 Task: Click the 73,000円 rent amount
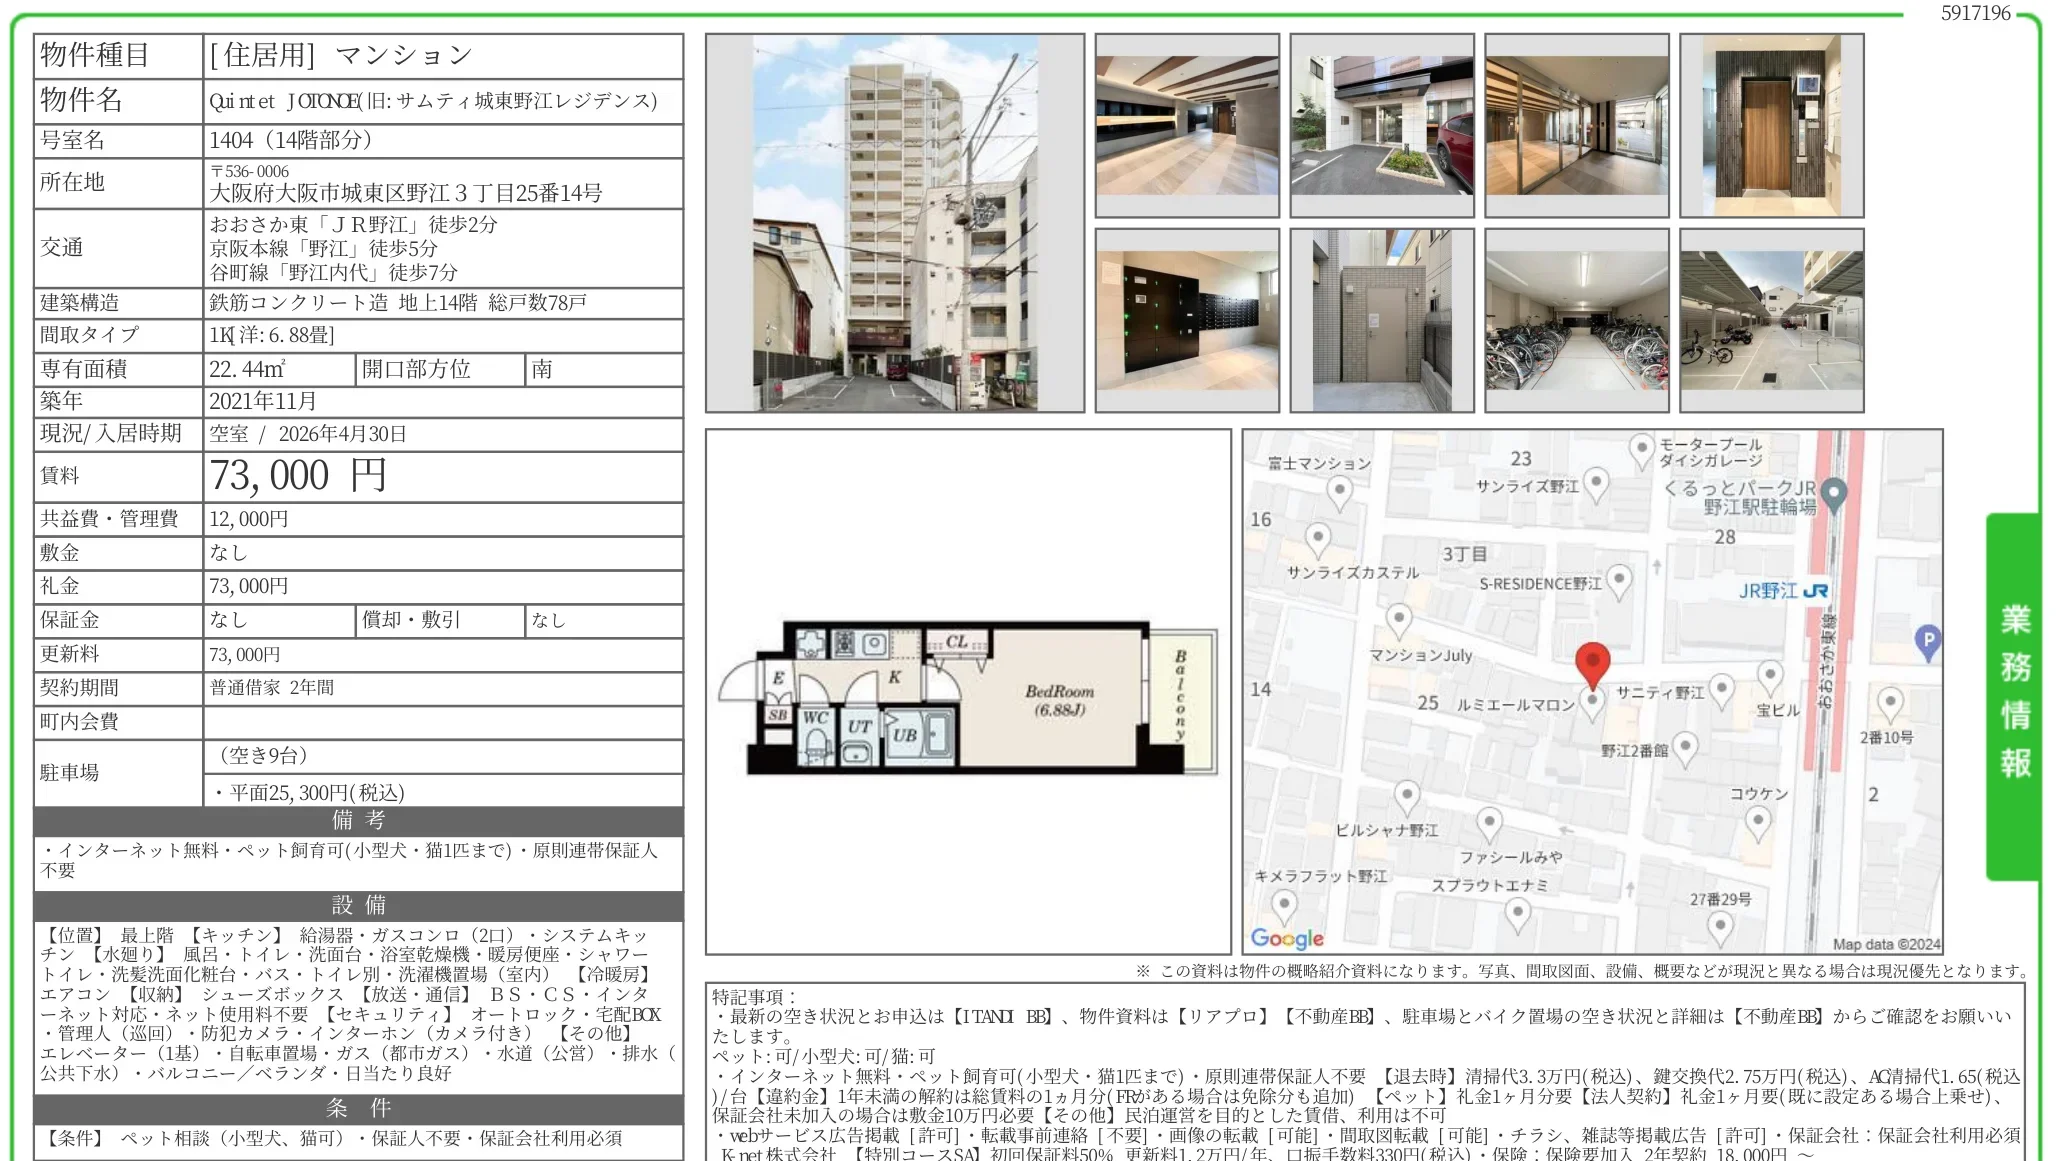point(298,476)
